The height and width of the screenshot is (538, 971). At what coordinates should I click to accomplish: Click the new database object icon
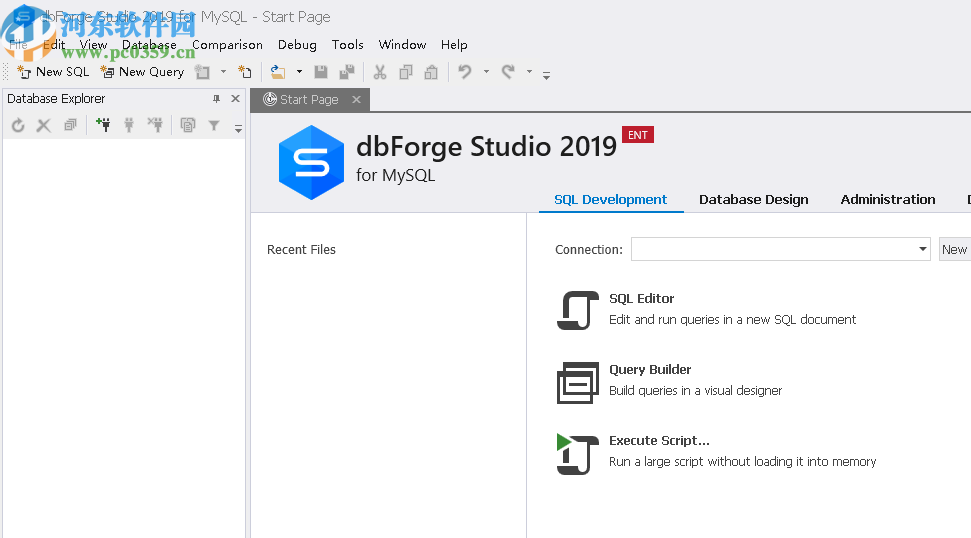[x=202, y=72]
